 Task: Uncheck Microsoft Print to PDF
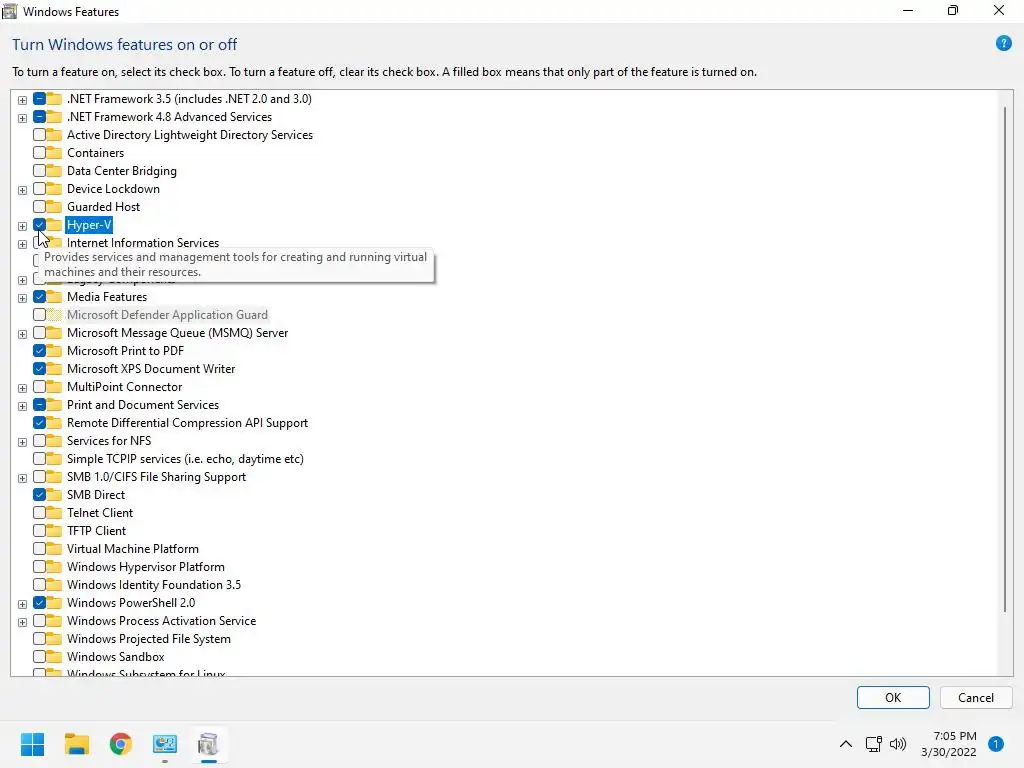[x=39, y=351]
